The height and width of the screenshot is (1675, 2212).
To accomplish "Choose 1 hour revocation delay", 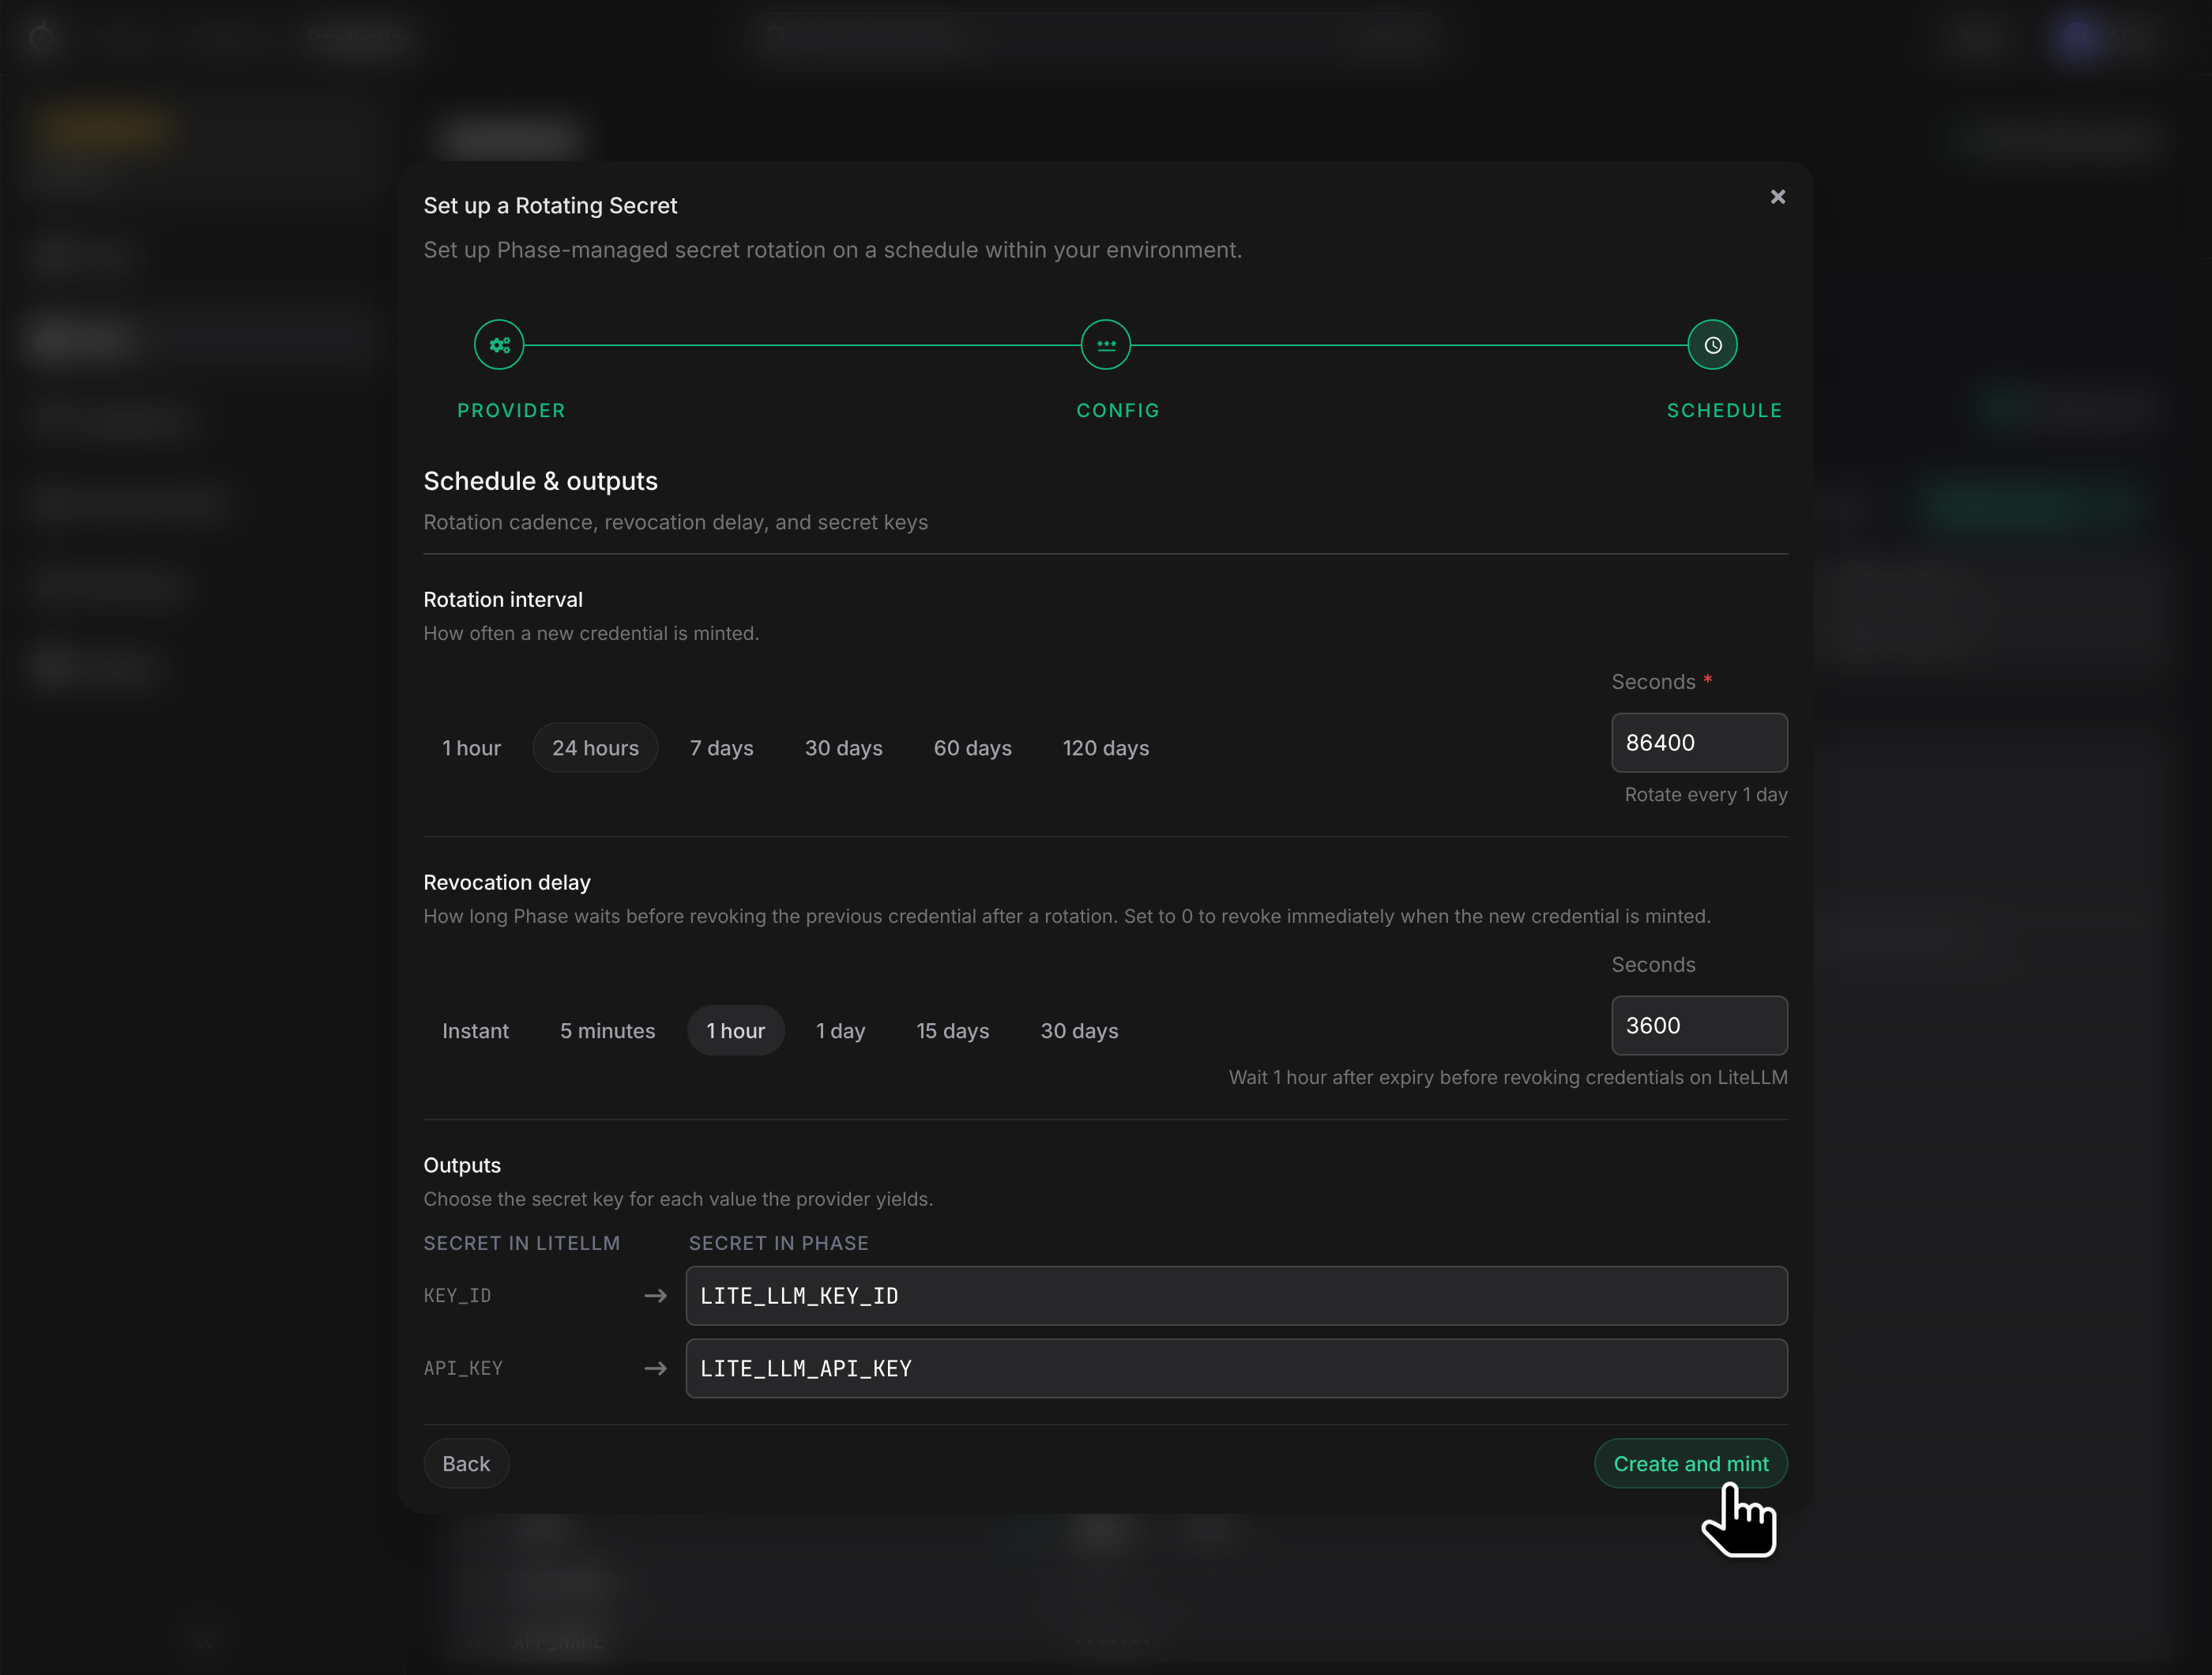I will pos(736,1031).
